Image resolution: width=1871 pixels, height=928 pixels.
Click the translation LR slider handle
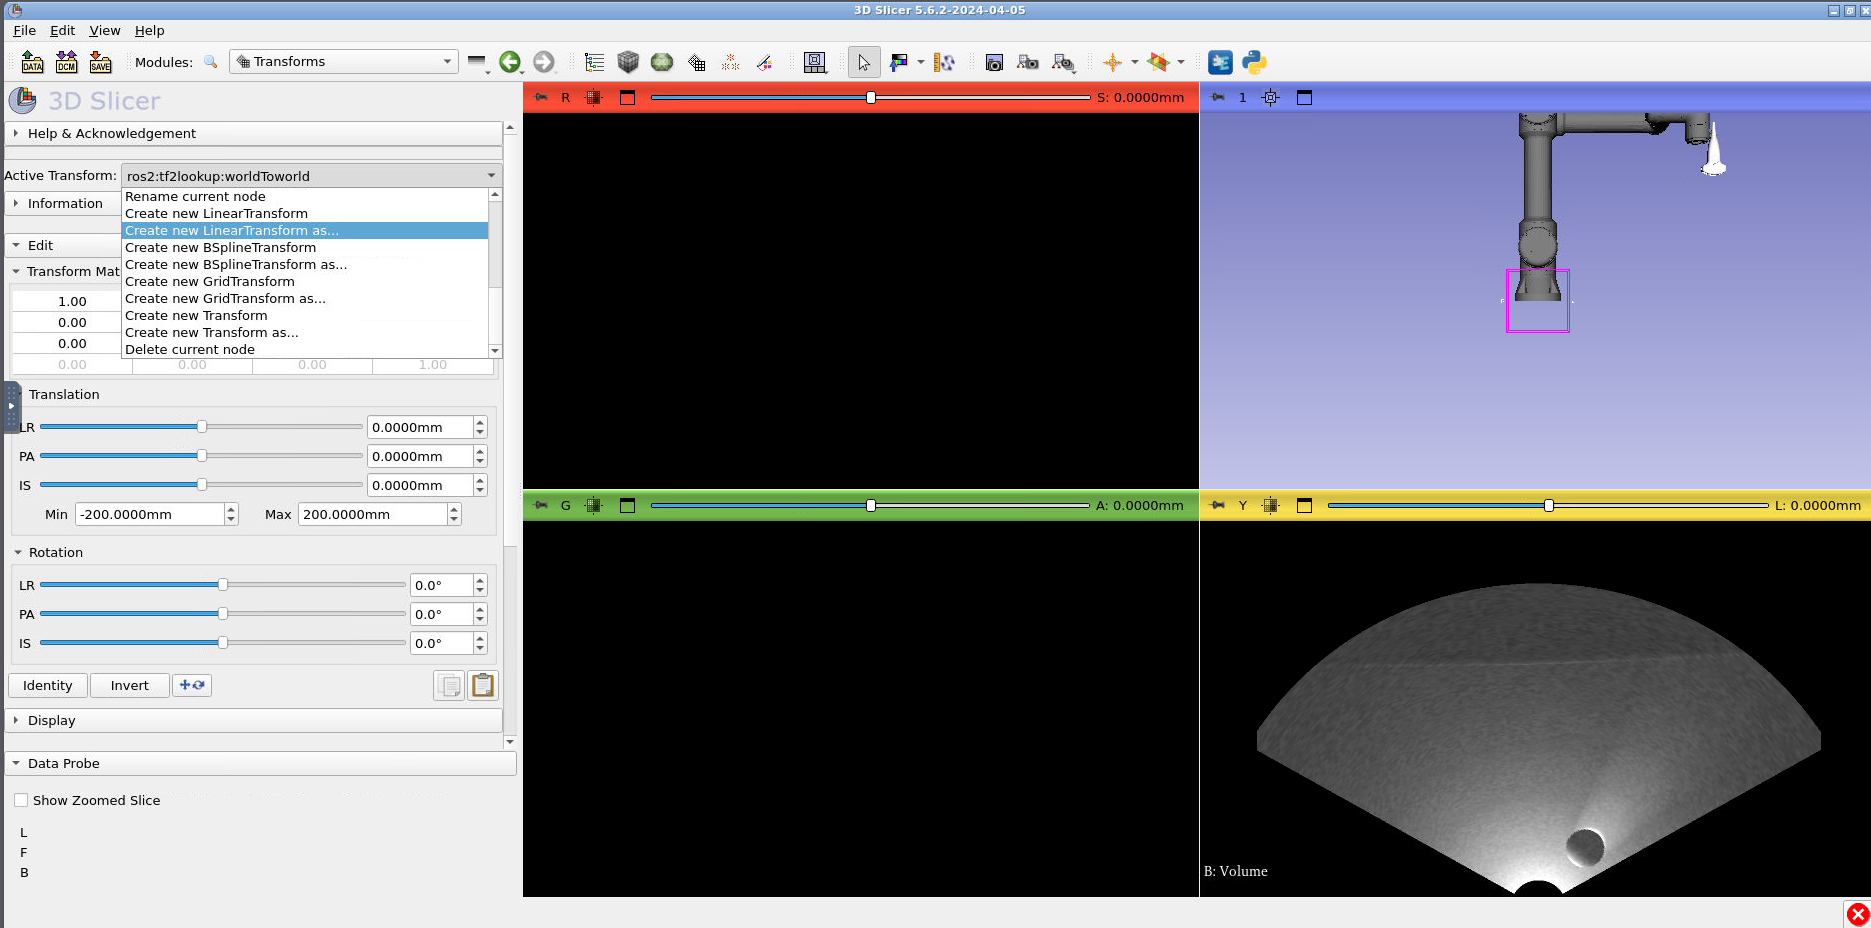pyautogui.click(x=202, y=427)
